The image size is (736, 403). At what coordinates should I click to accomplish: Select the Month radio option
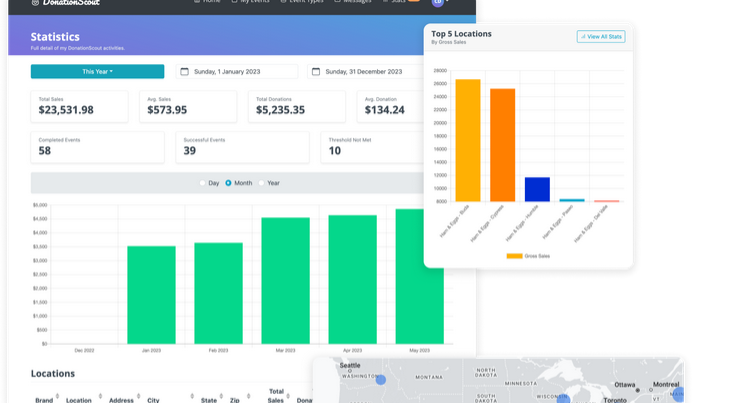(228, 183)
